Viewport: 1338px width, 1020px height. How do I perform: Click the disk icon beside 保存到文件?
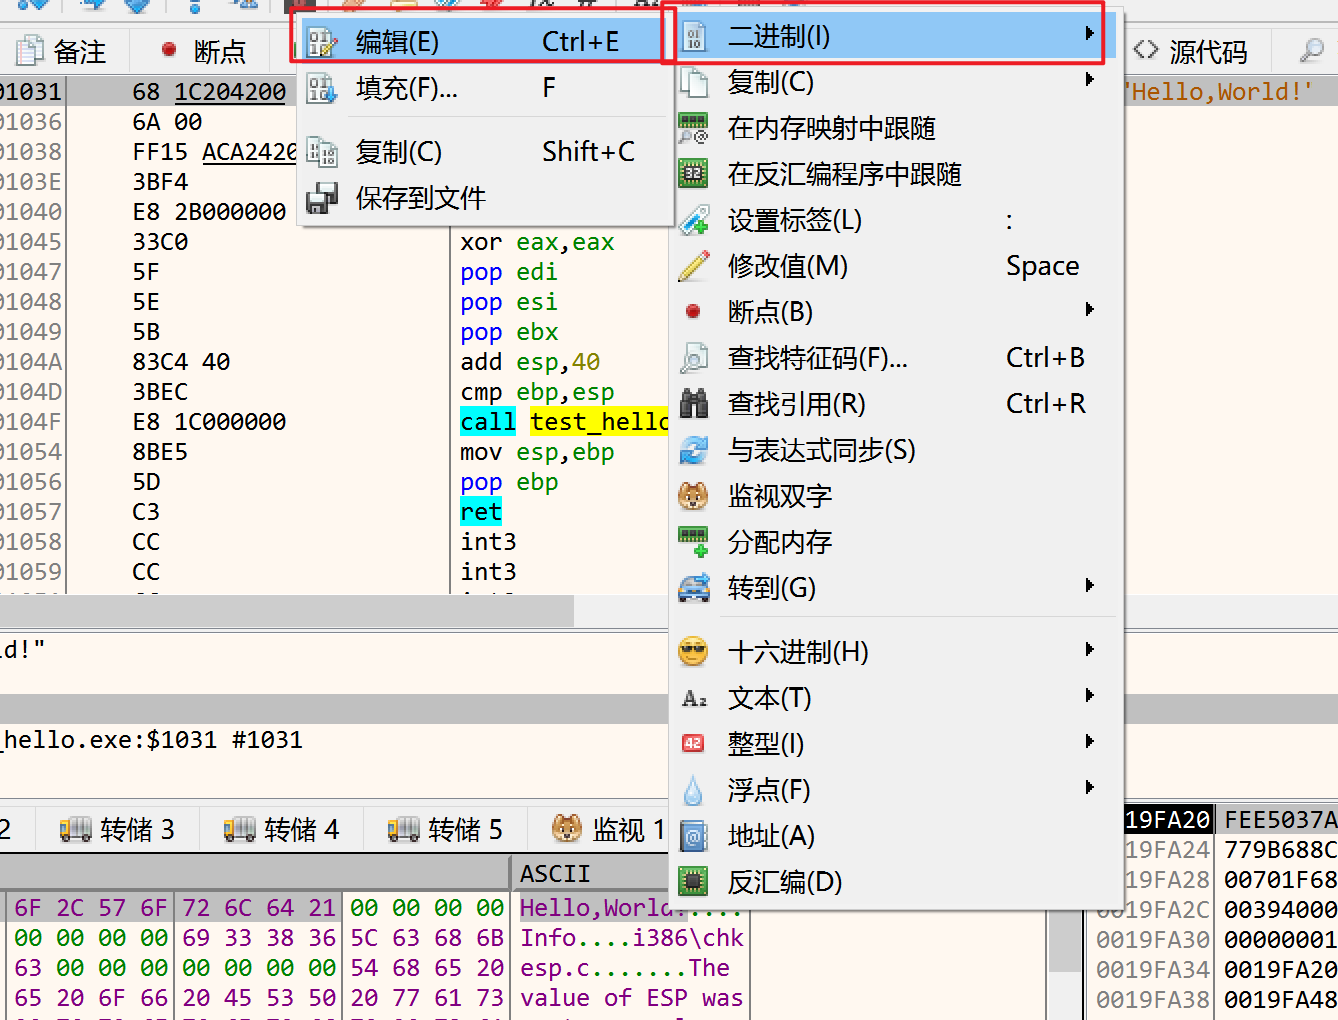322,198
